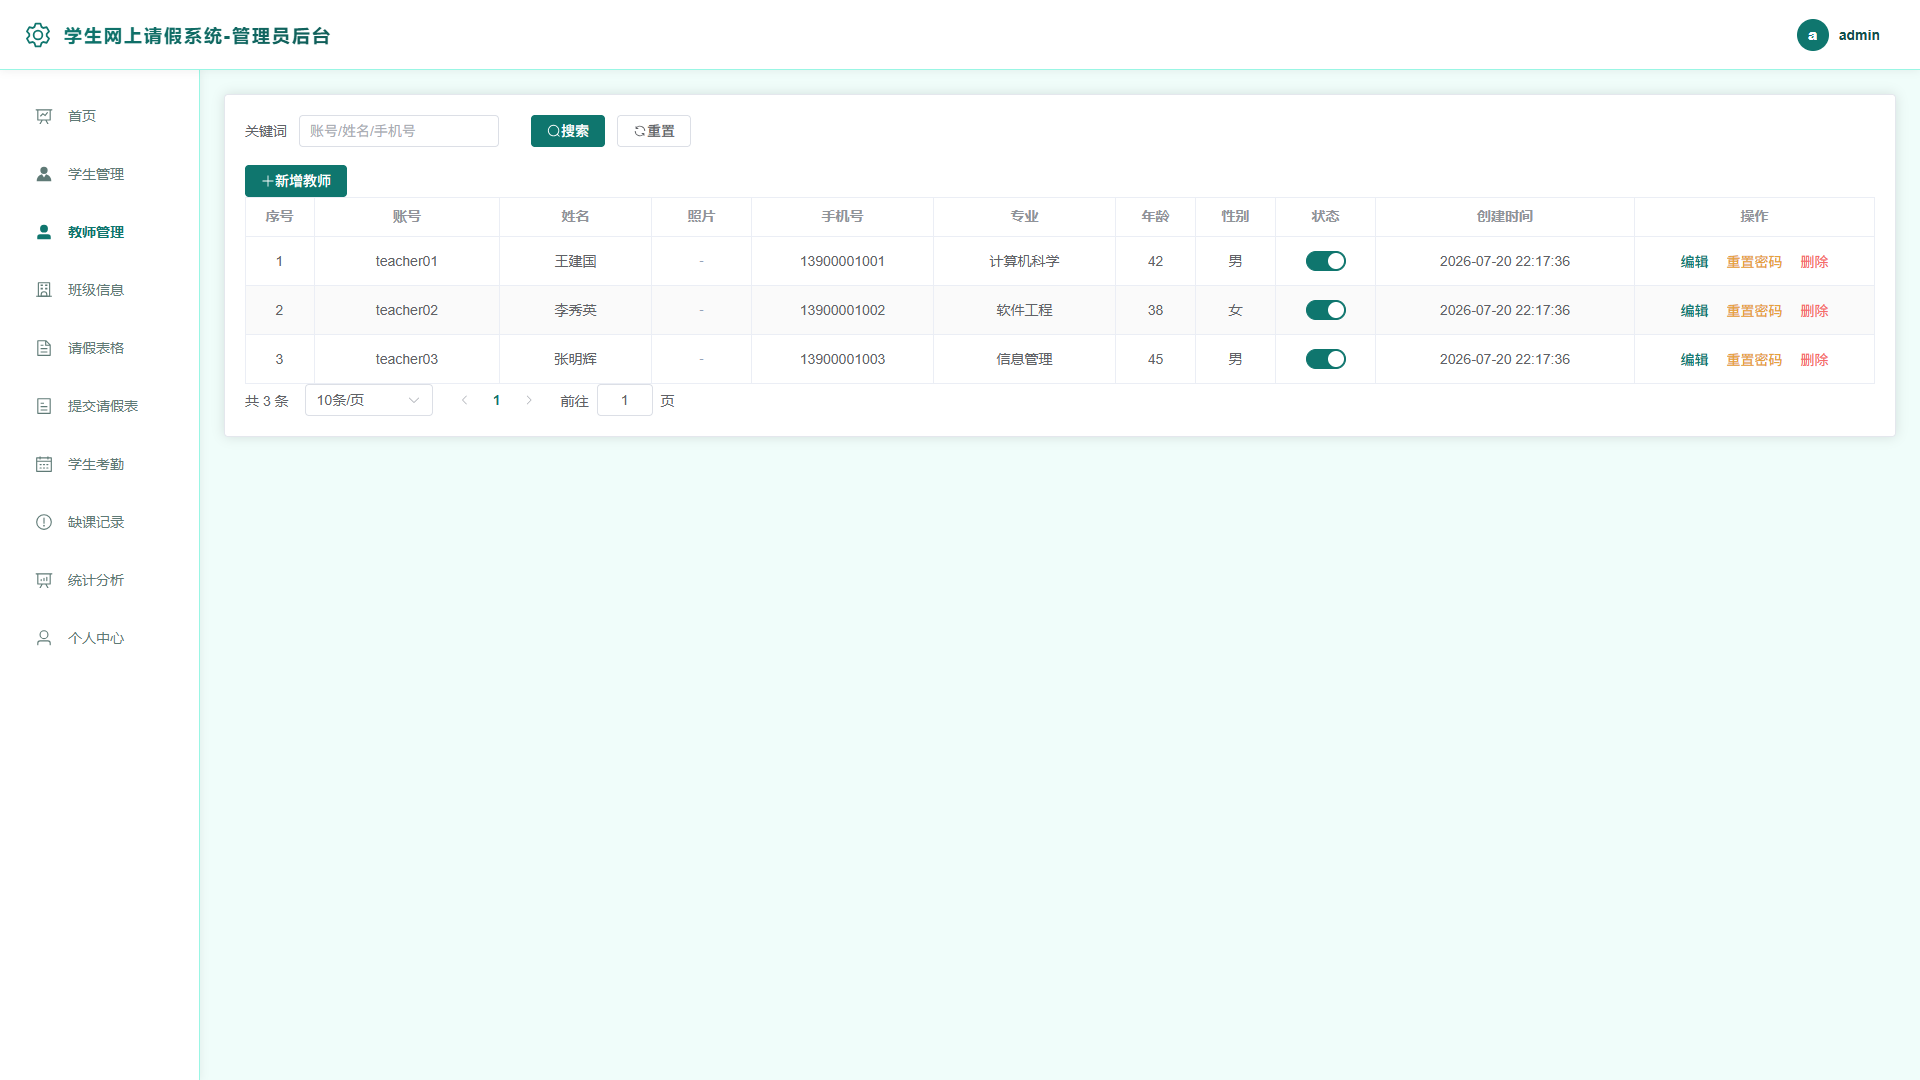Open 统计分析 chart icon
This screenshot has height=1080, width=1920.
pyautogui.click(x=44, y=580)
